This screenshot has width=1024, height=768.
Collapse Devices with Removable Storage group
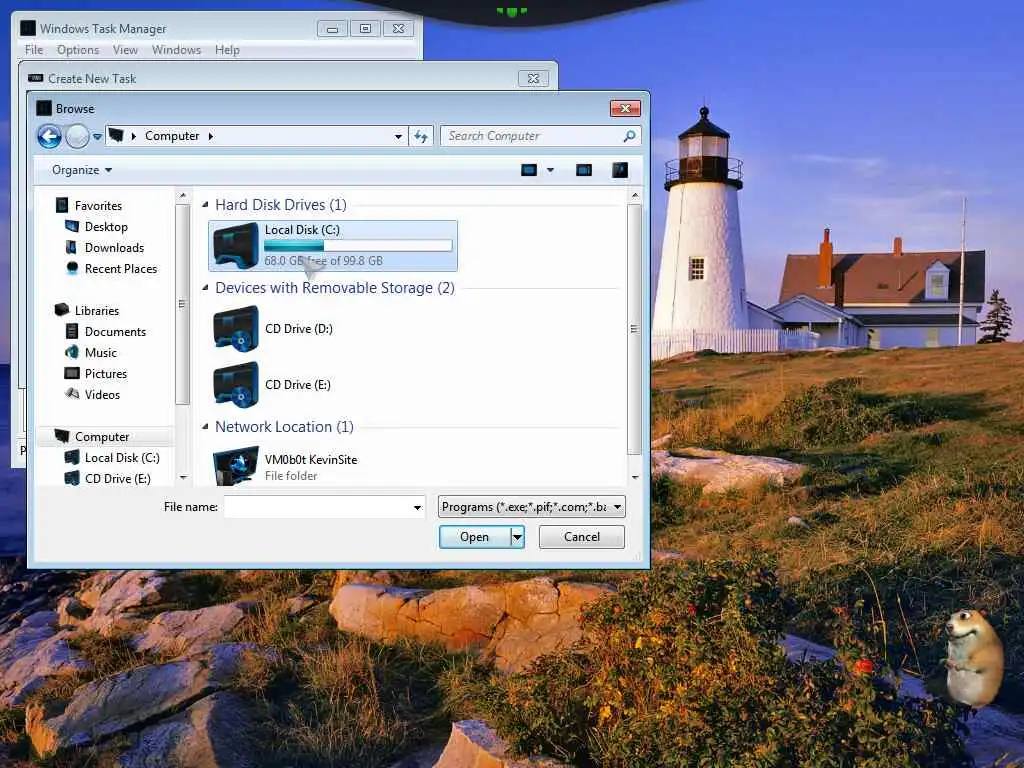point(205,288)
